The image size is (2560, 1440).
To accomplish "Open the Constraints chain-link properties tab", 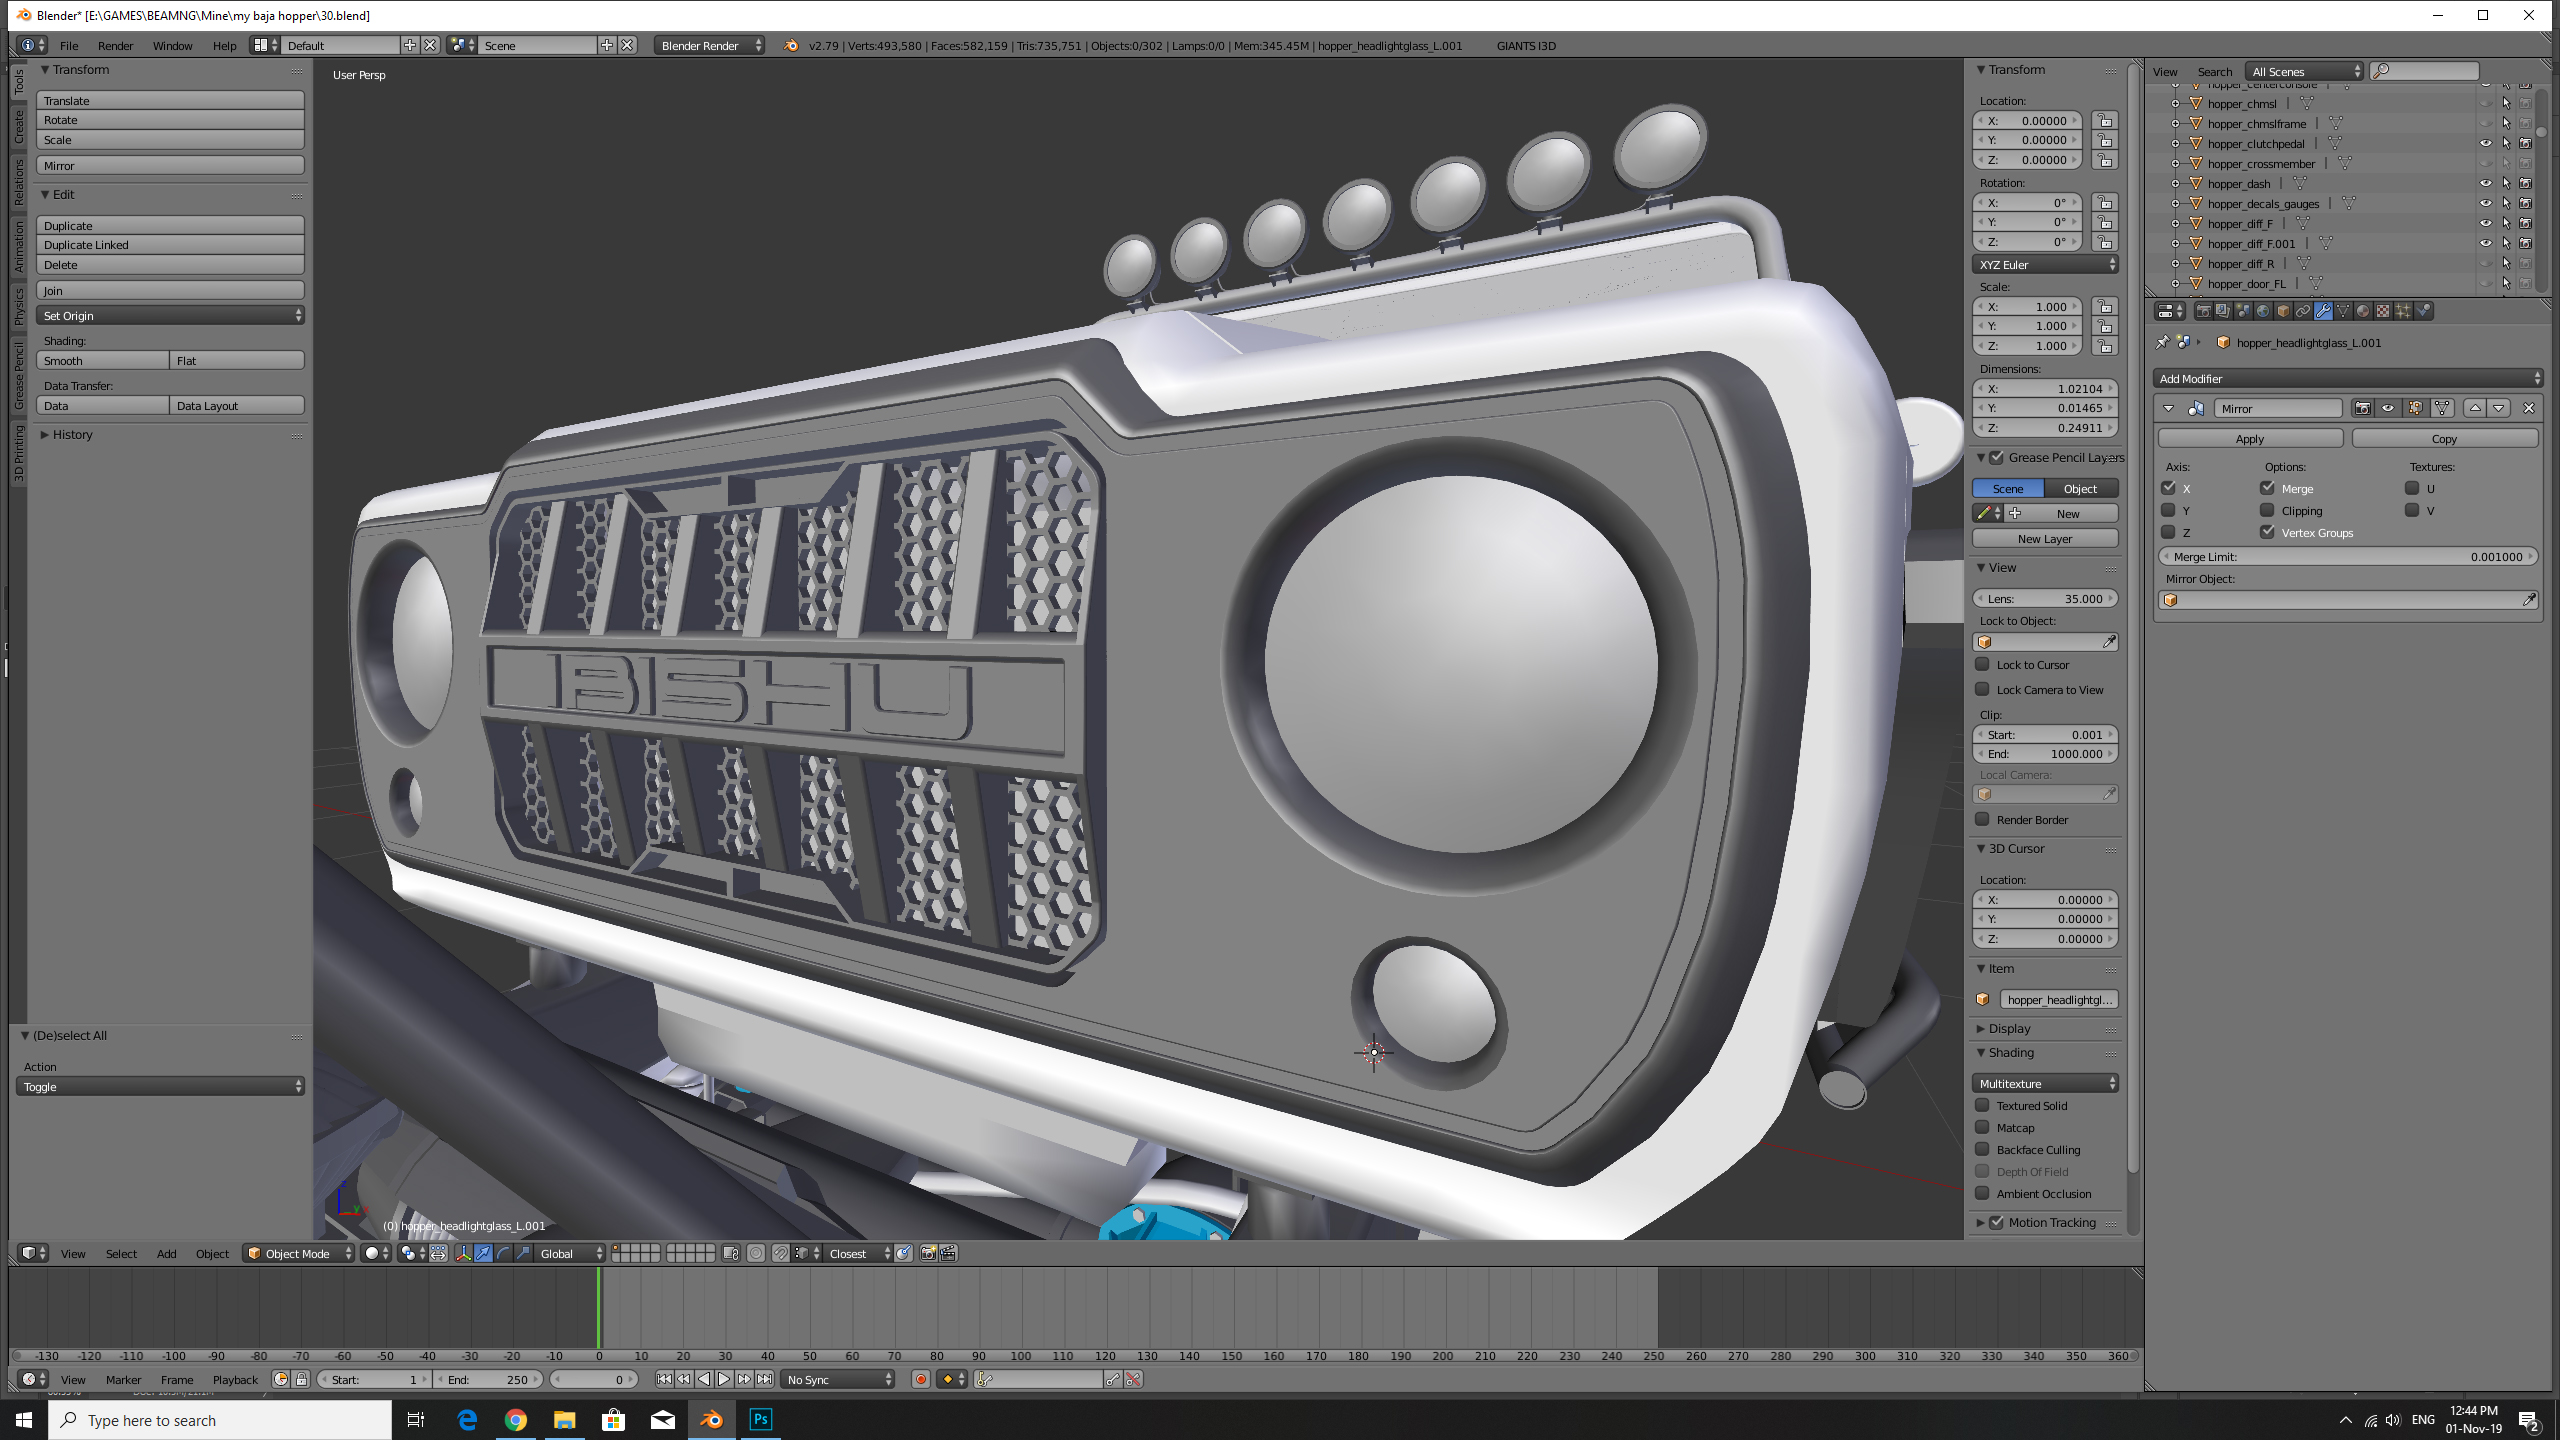I will tap(2303, 311).
